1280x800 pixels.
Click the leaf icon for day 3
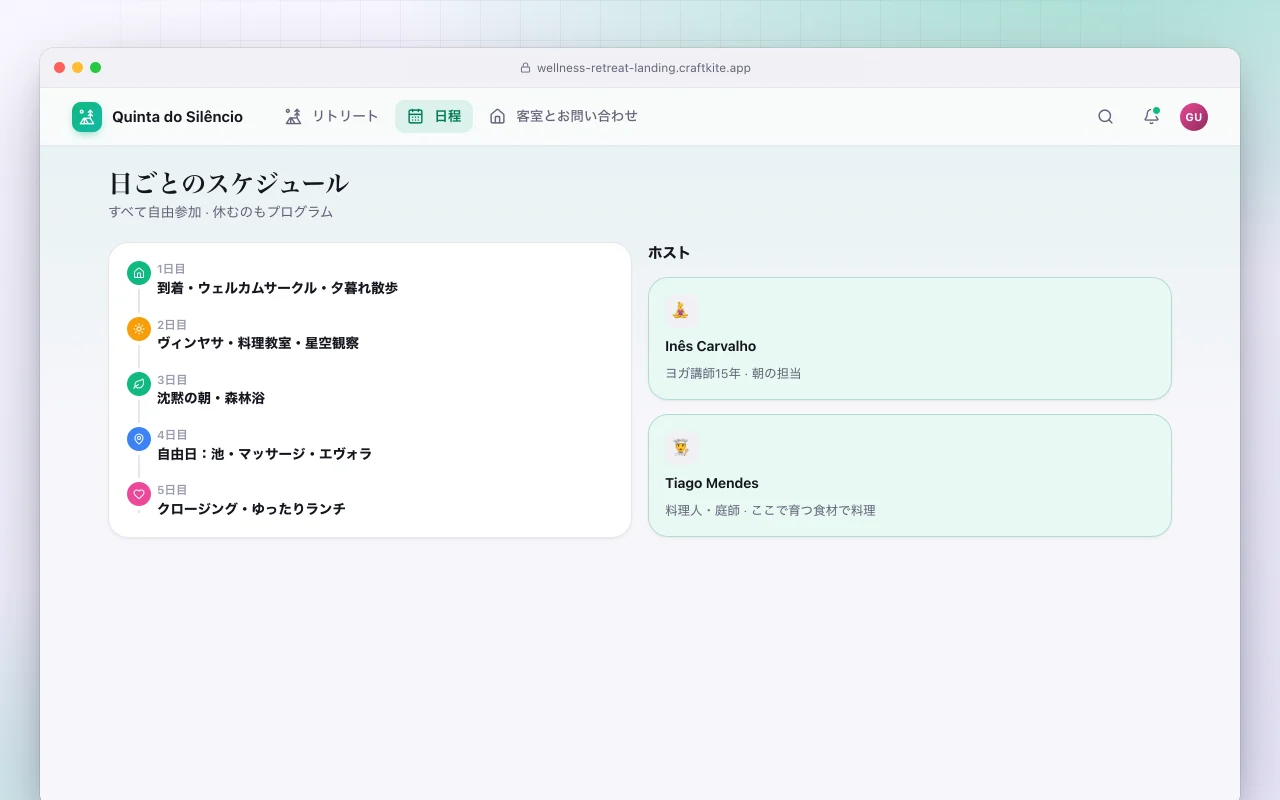click(x=139, y=383)
